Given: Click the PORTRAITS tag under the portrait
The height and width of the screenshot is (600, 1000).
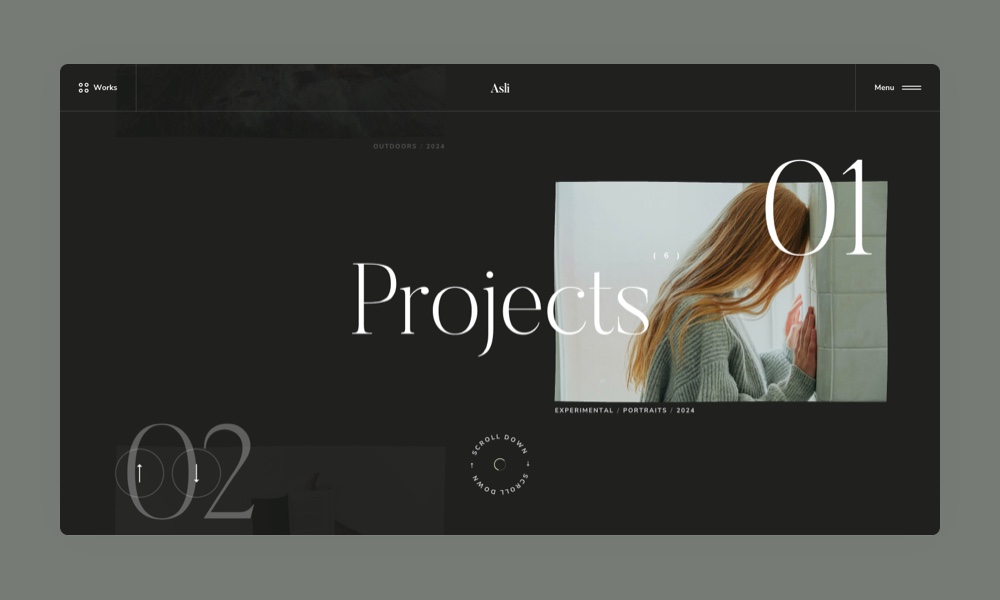Looking at the screenshot, I should pos(644,410).
